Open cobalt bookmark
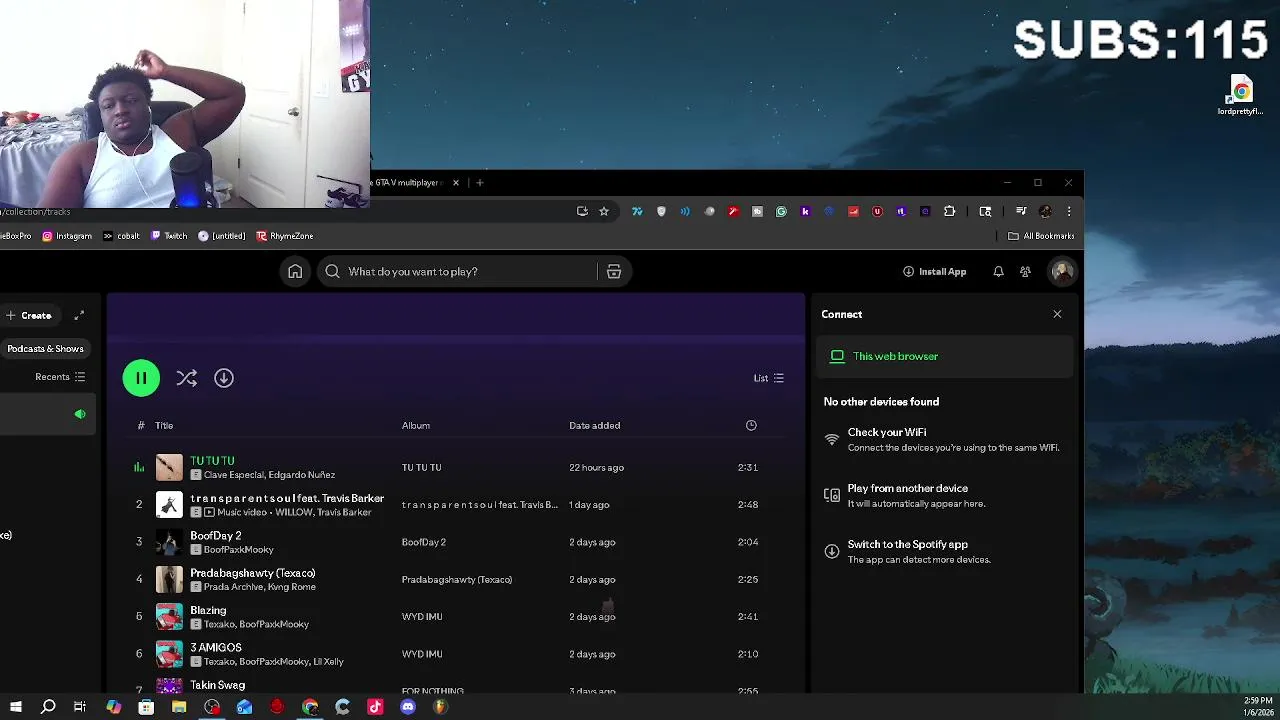The height and width of the screenshot is (720, 1280). click(x=121, y=236)
